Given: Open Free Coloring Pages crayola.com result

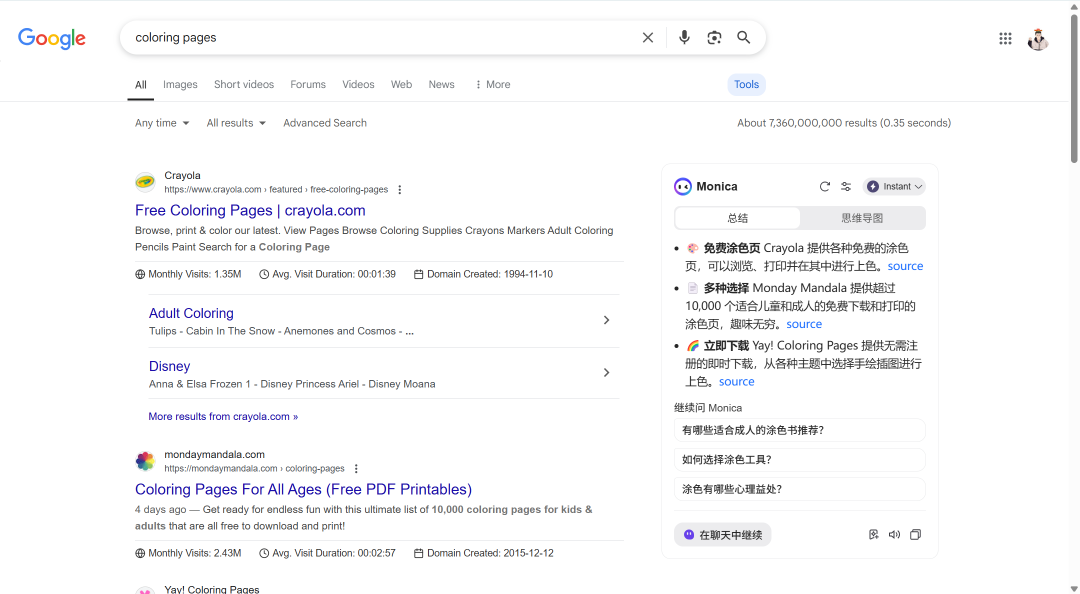Looking at the screenshot, I should click(250, 210).
